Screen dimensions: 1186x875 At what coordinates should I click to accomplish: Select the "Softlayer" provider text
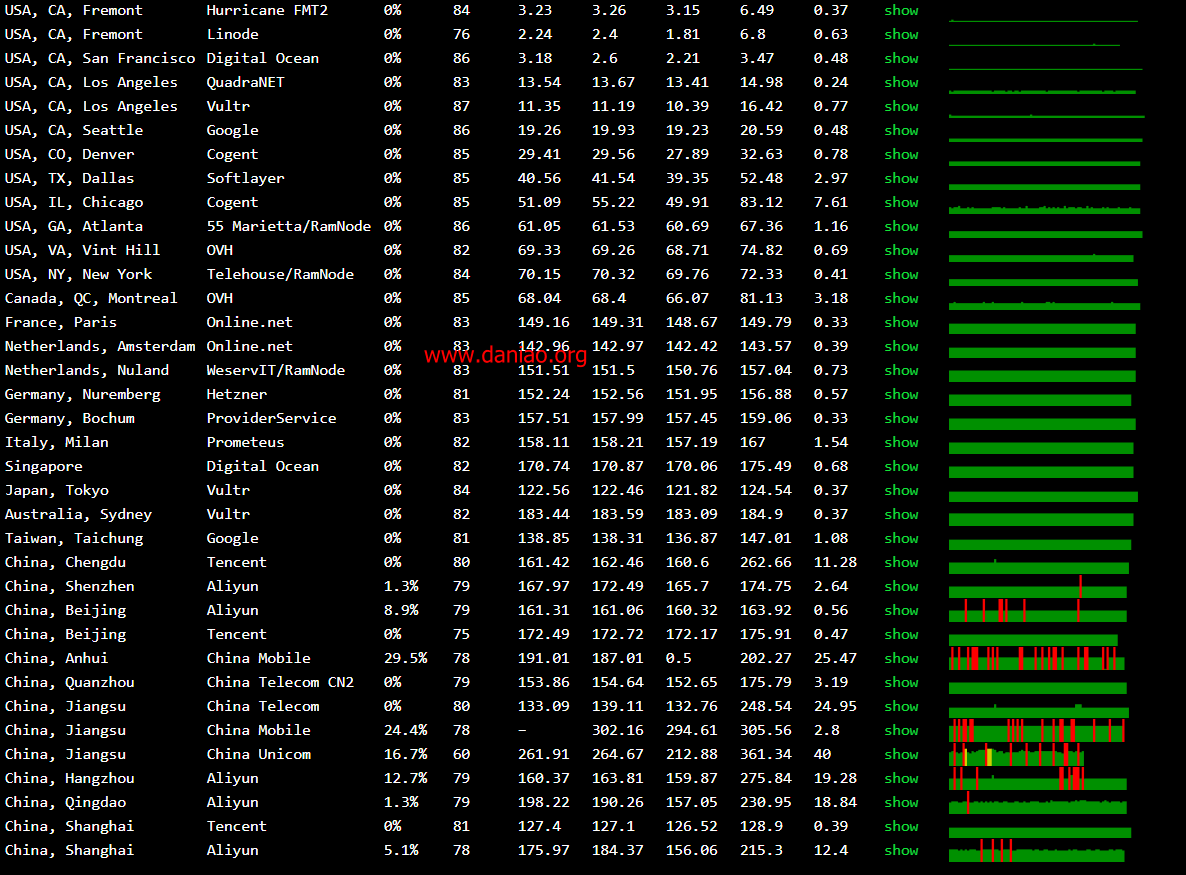click(x=245, y=178)
